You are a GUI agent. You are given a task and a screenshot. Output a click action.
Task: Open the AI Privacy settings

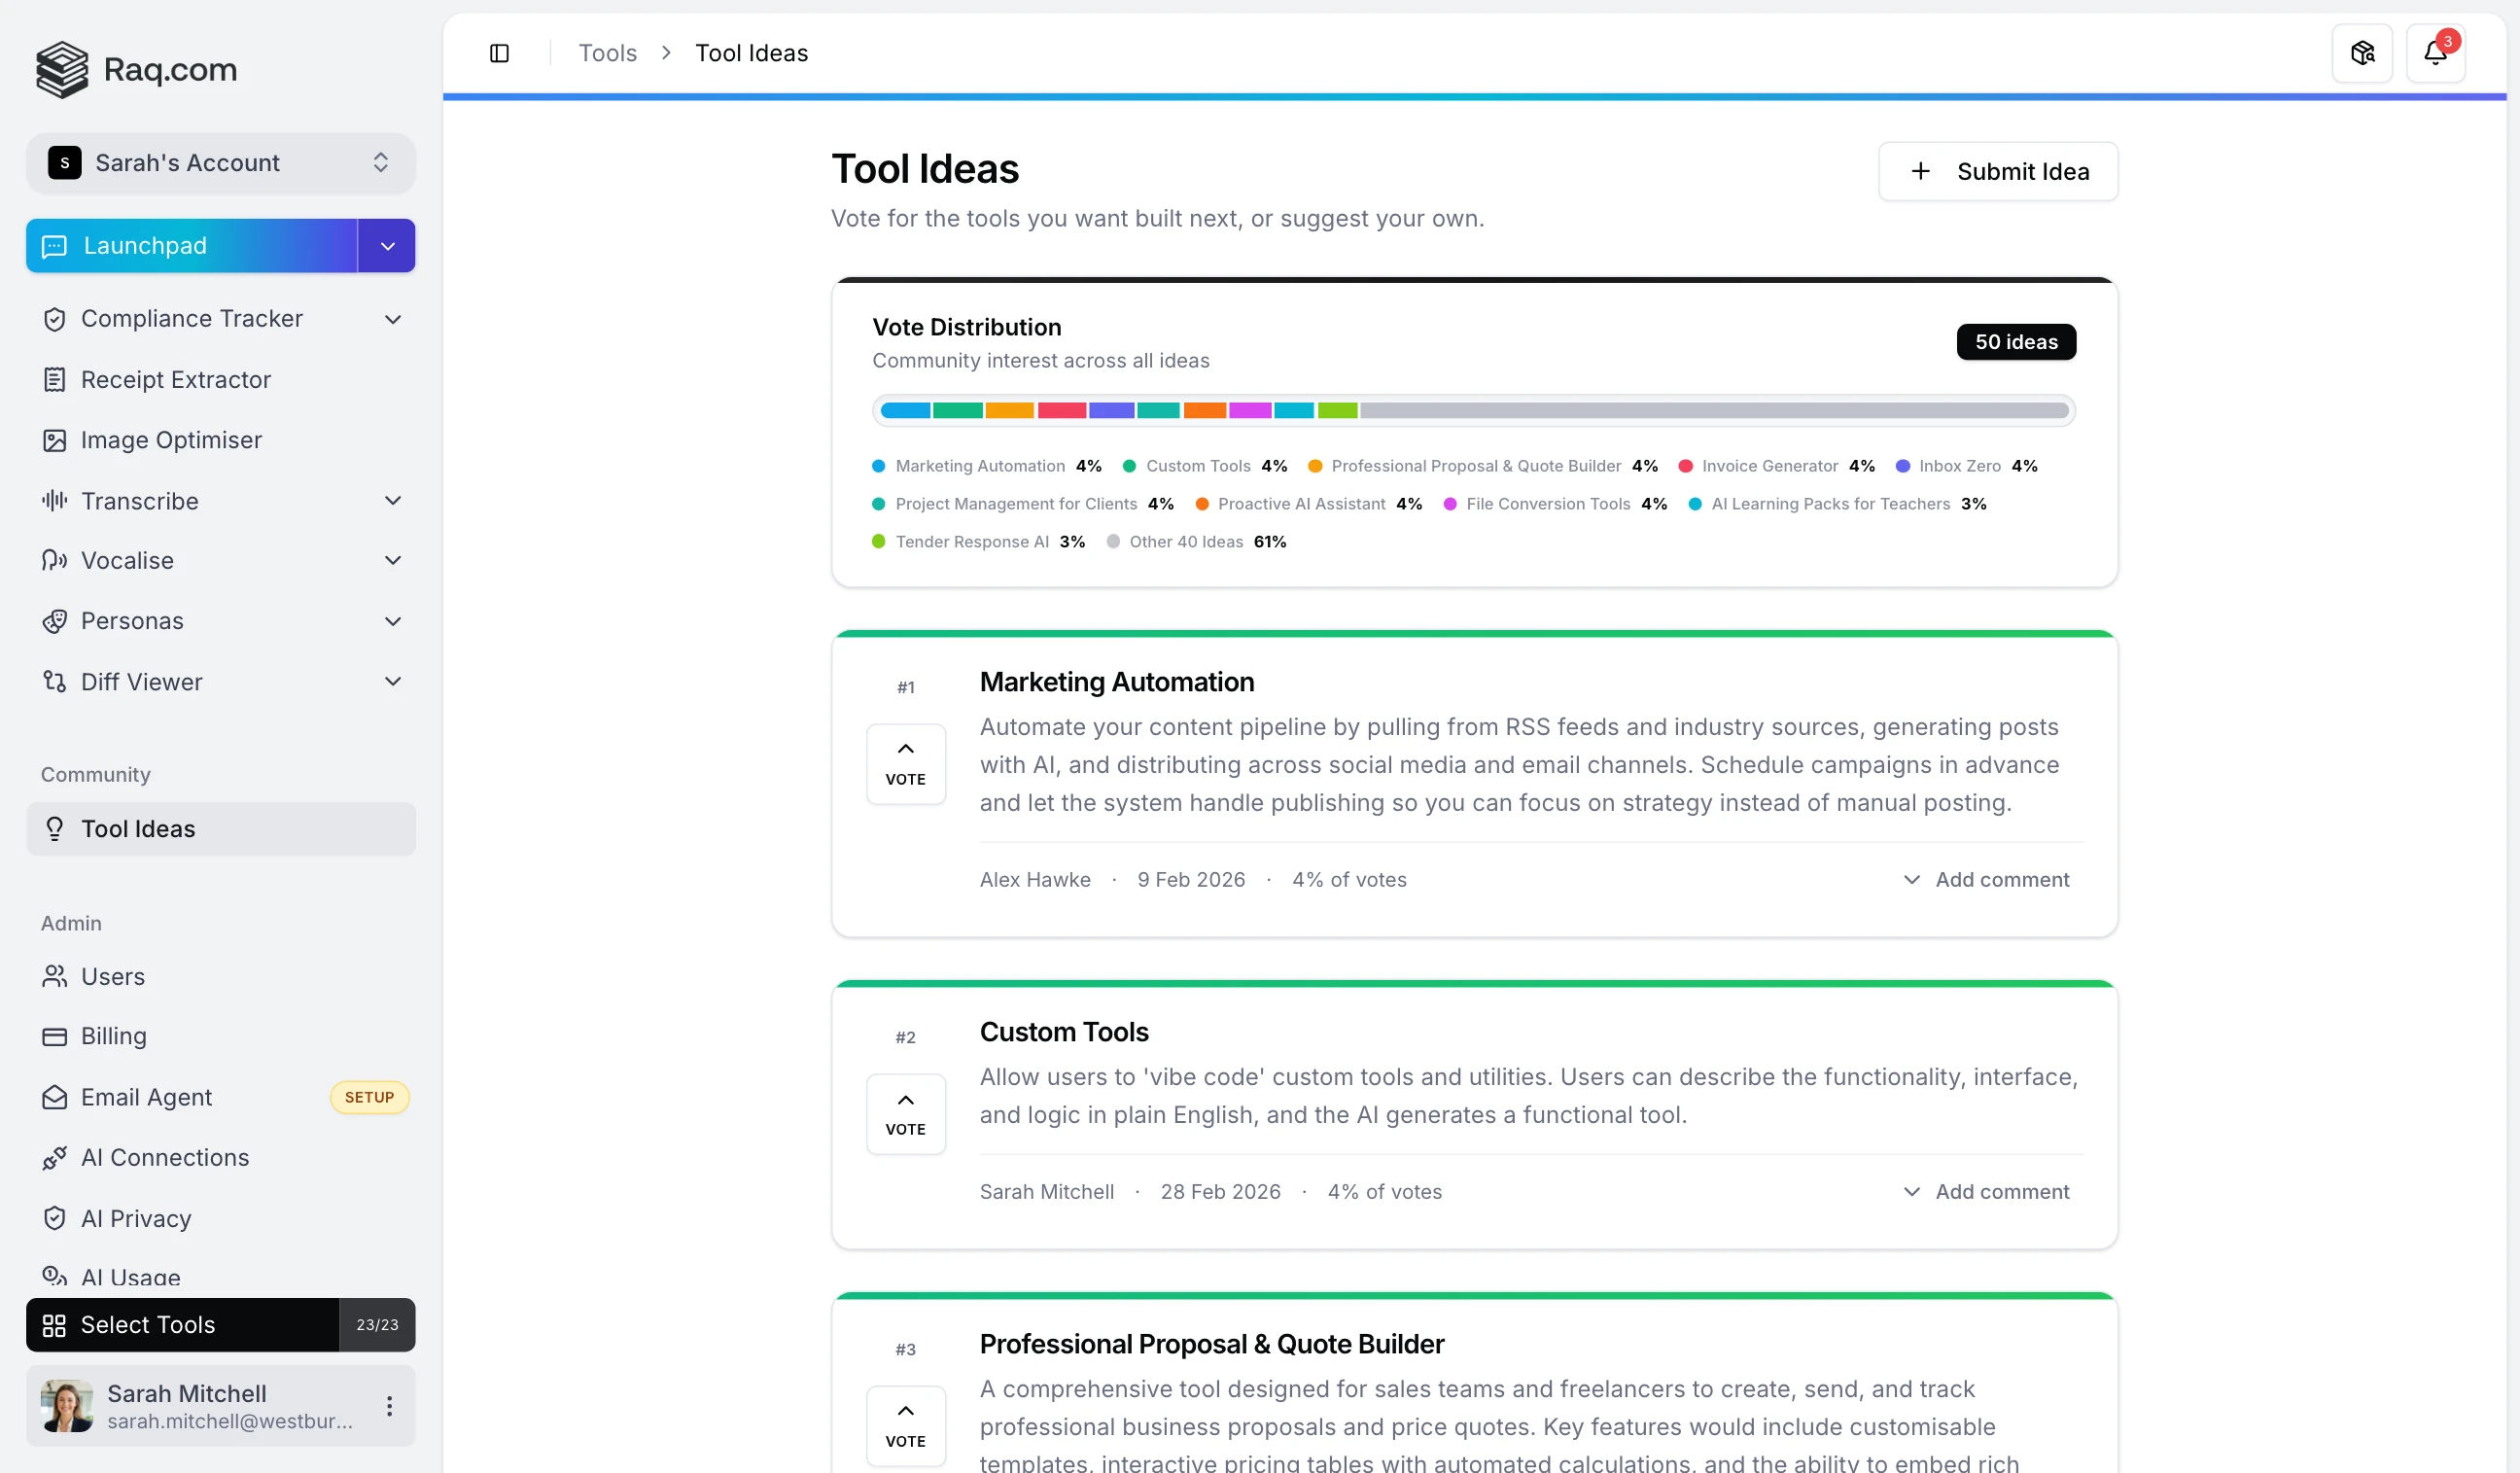coord(136,1218)
